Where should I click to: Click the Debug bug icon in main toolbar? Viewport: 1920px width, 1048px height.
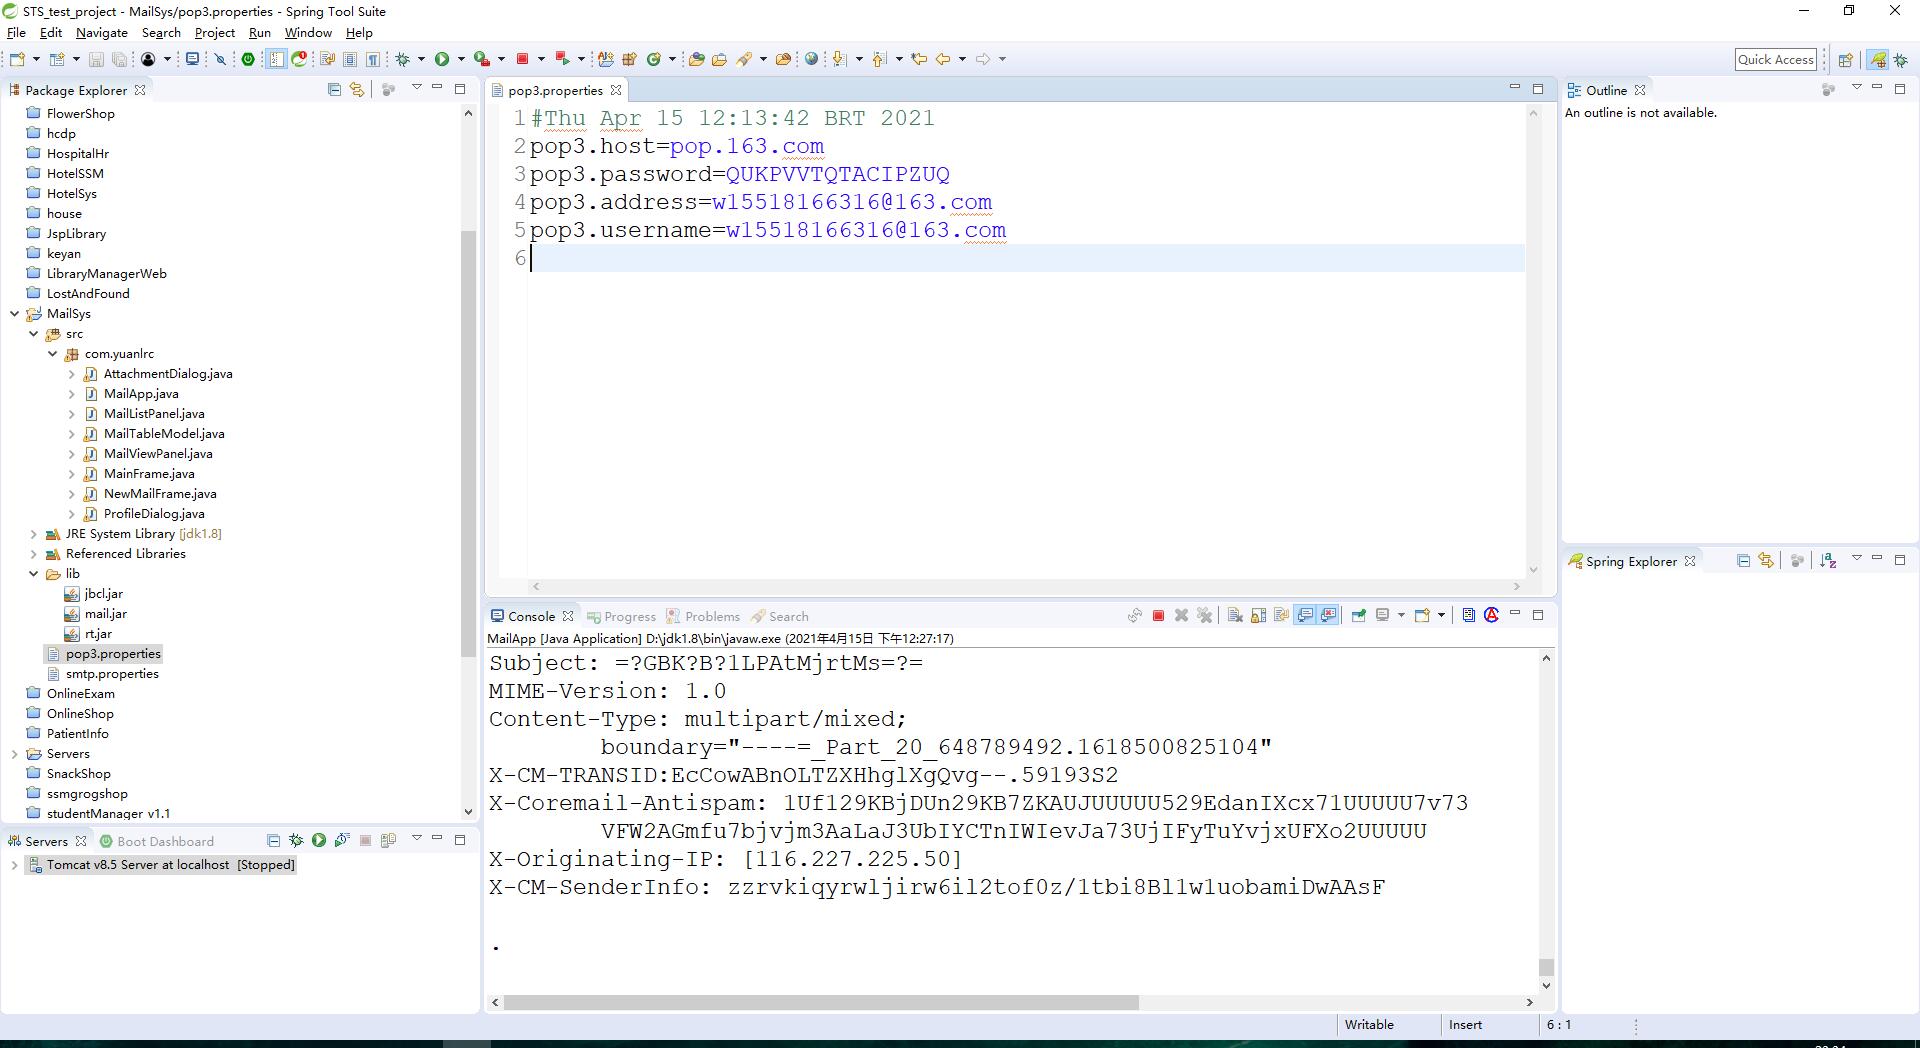click(403, 59)
